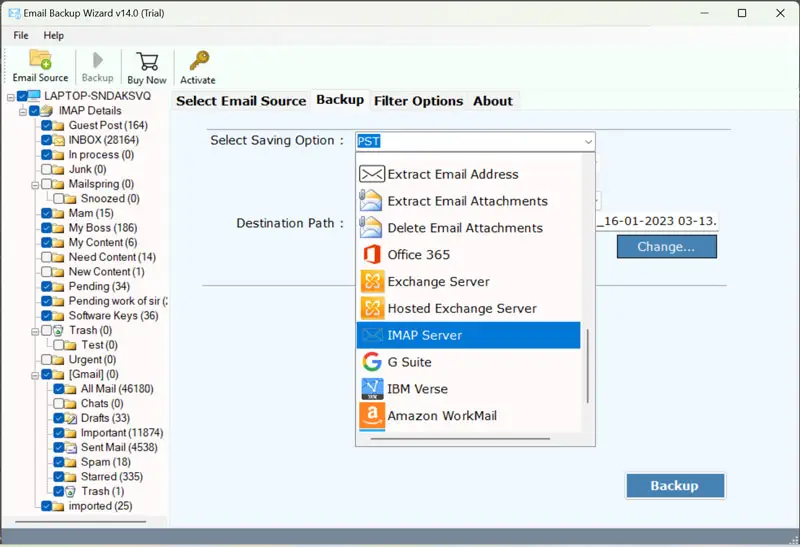Click the Change... button
800x547 pixels.
(x=666, y=246)
